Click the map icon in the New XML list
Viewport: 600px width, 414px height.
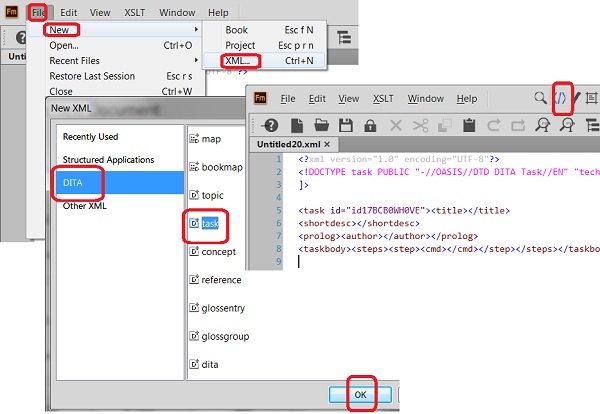point(194,139)
